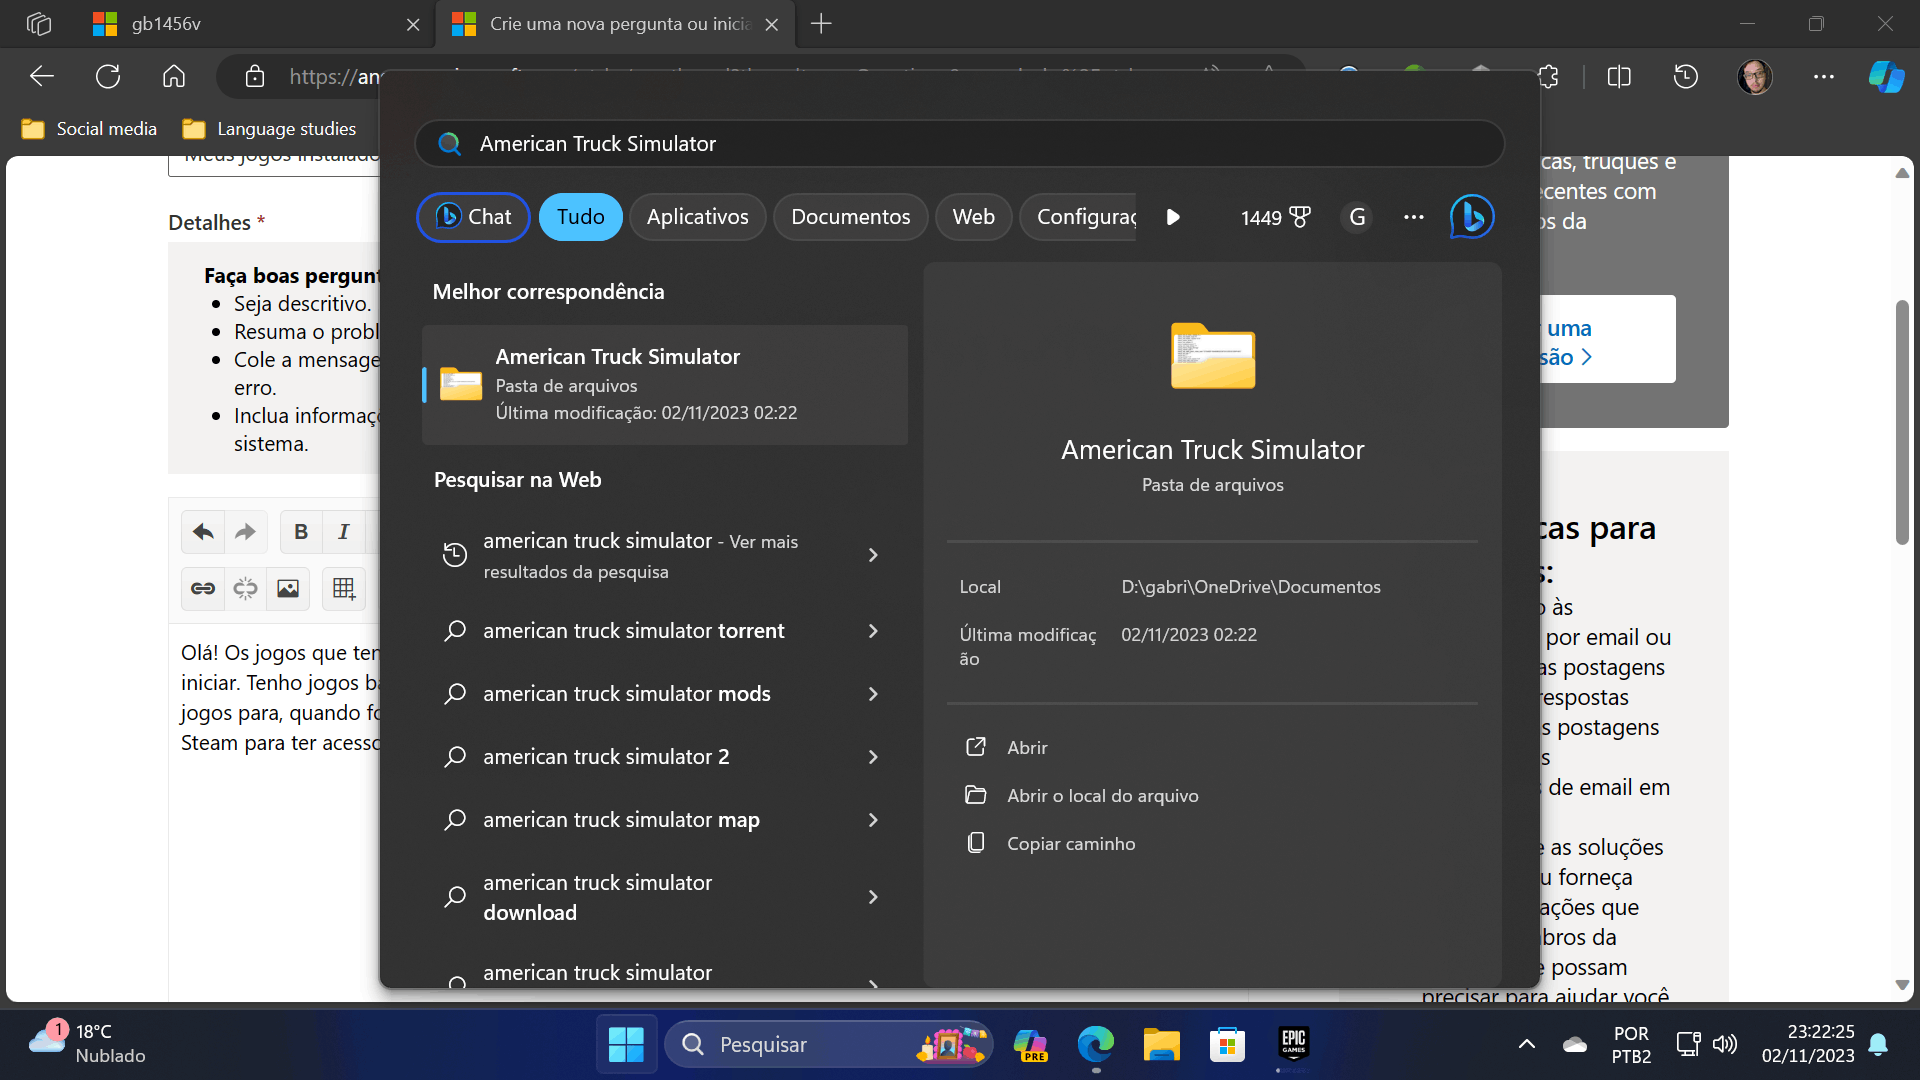Click the taskbar Pesquisar search box
The image size is (1920, 1080).
(x=828, y=1044)
